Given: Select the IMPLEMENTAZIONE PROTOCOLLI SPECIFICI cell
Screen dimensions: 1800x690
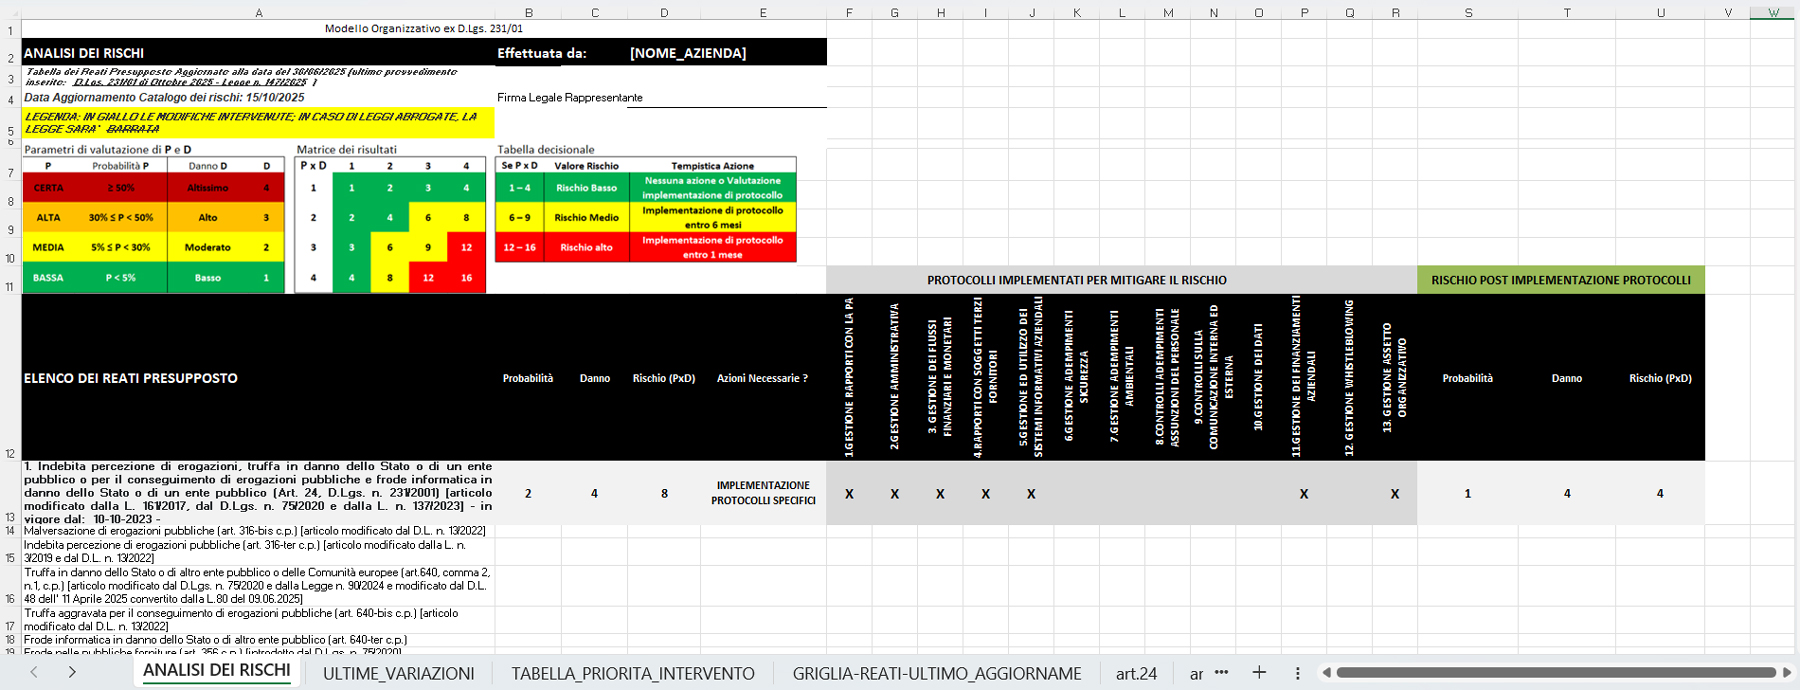Looking at the screenshot, I should (763, 493).
